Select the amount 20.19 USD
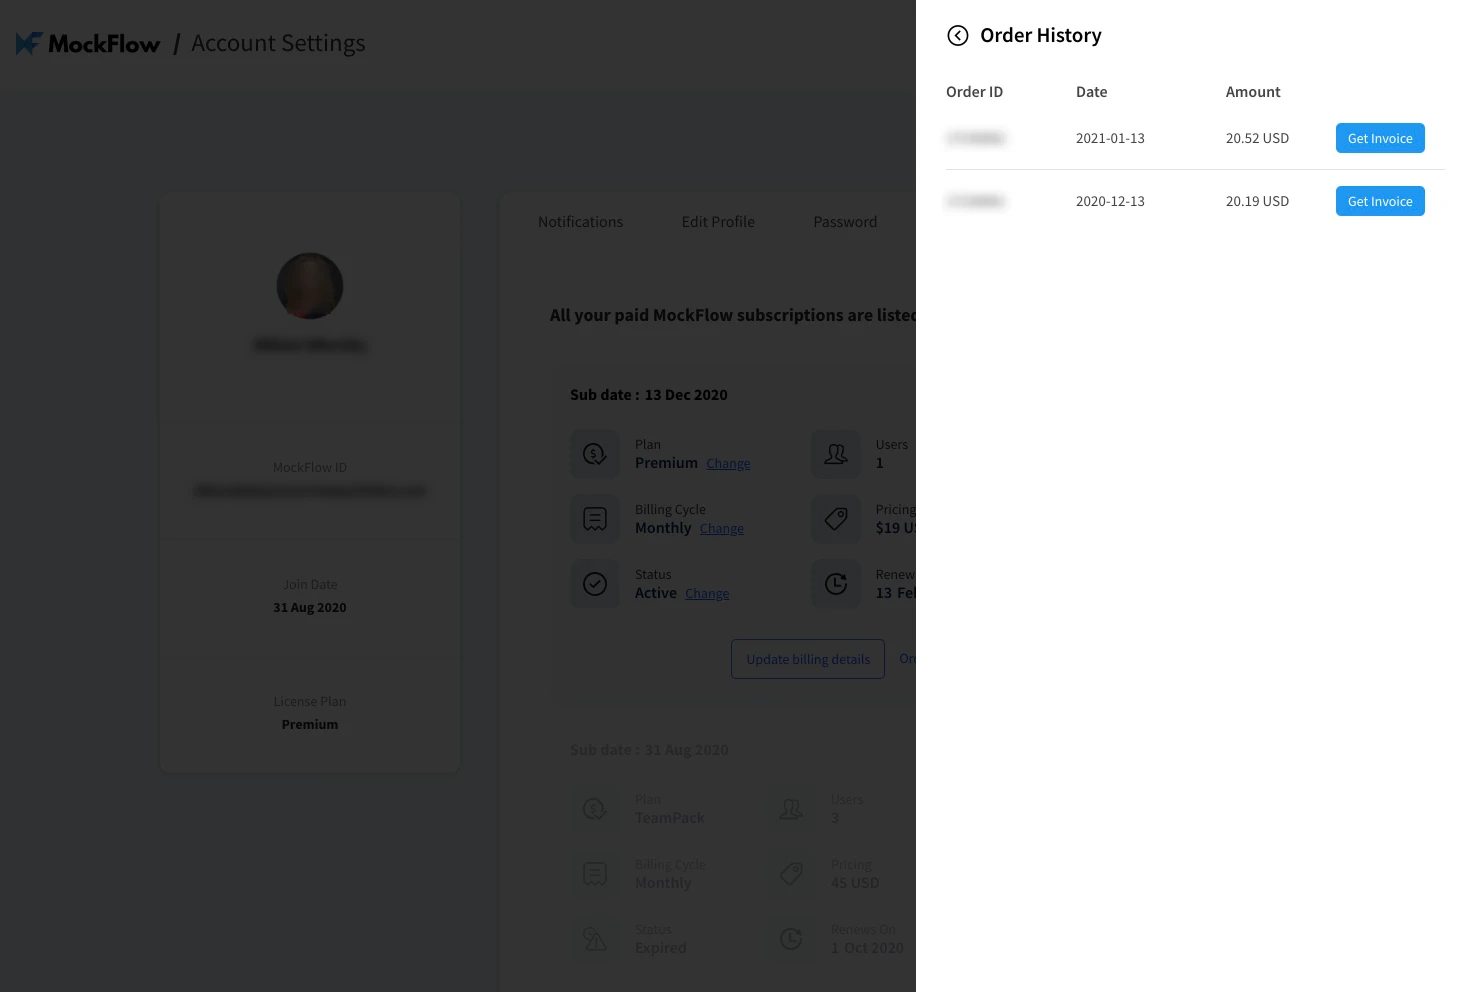Image resolution: width=1474 pixels, height=992 pixels. tap(1257, 201)
